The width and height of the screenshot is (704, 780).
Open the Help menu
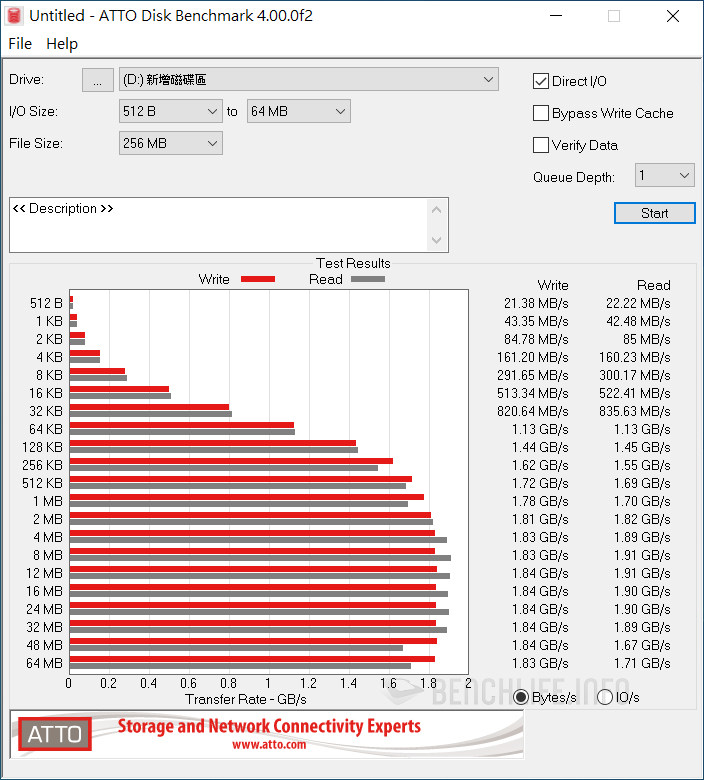pos(62,44)
